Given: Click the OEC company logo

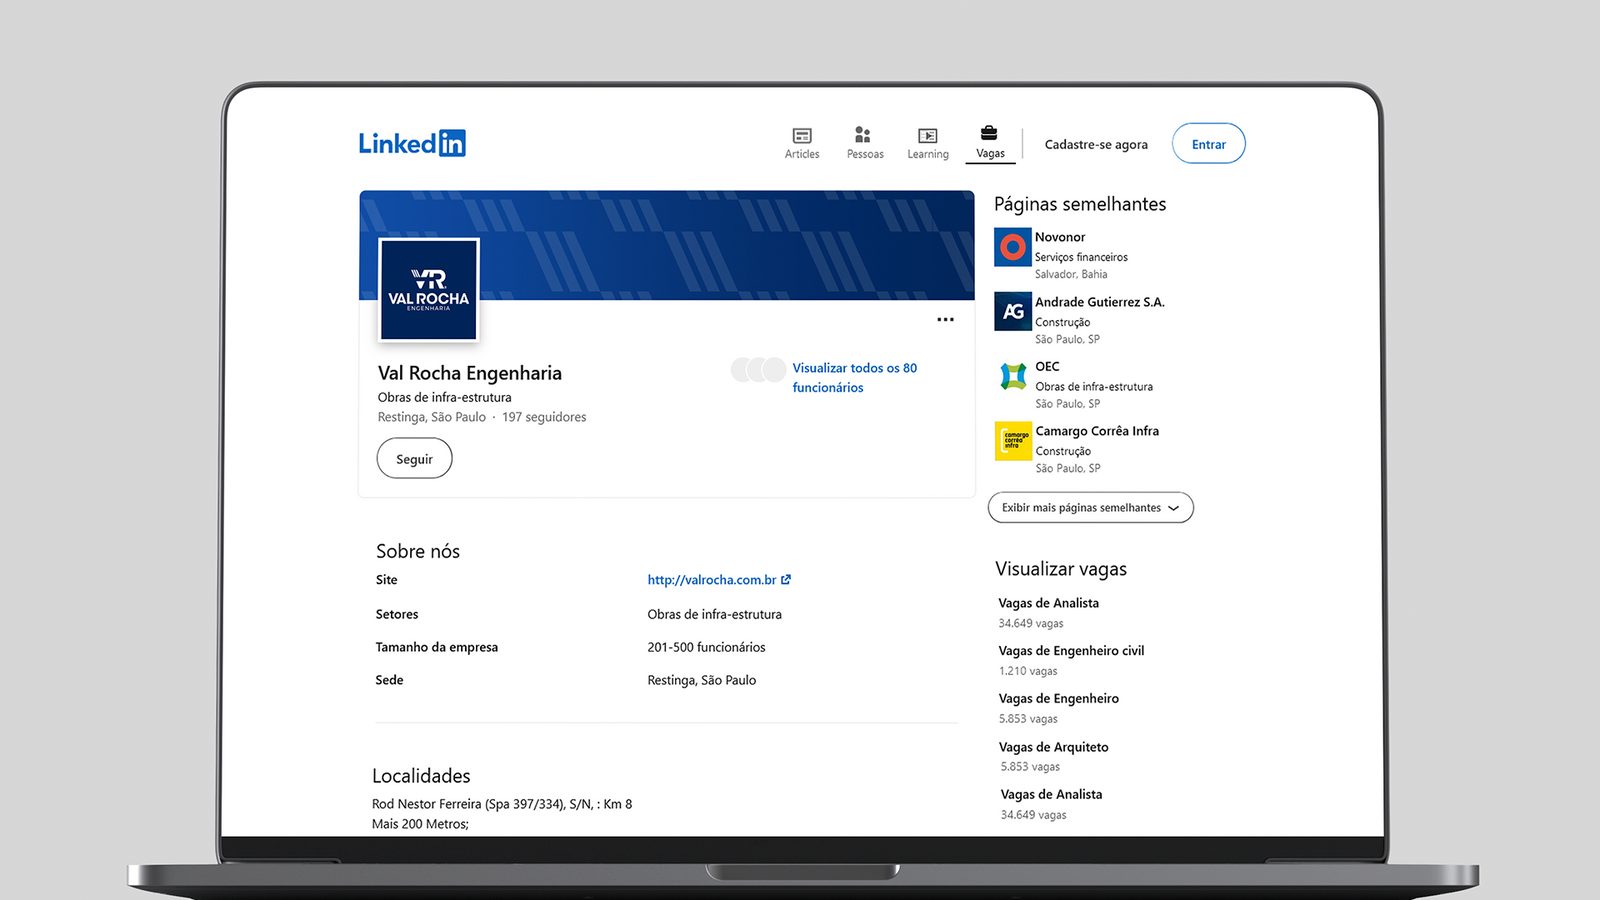Looking at the screenshot, I should coord(1013,376).
